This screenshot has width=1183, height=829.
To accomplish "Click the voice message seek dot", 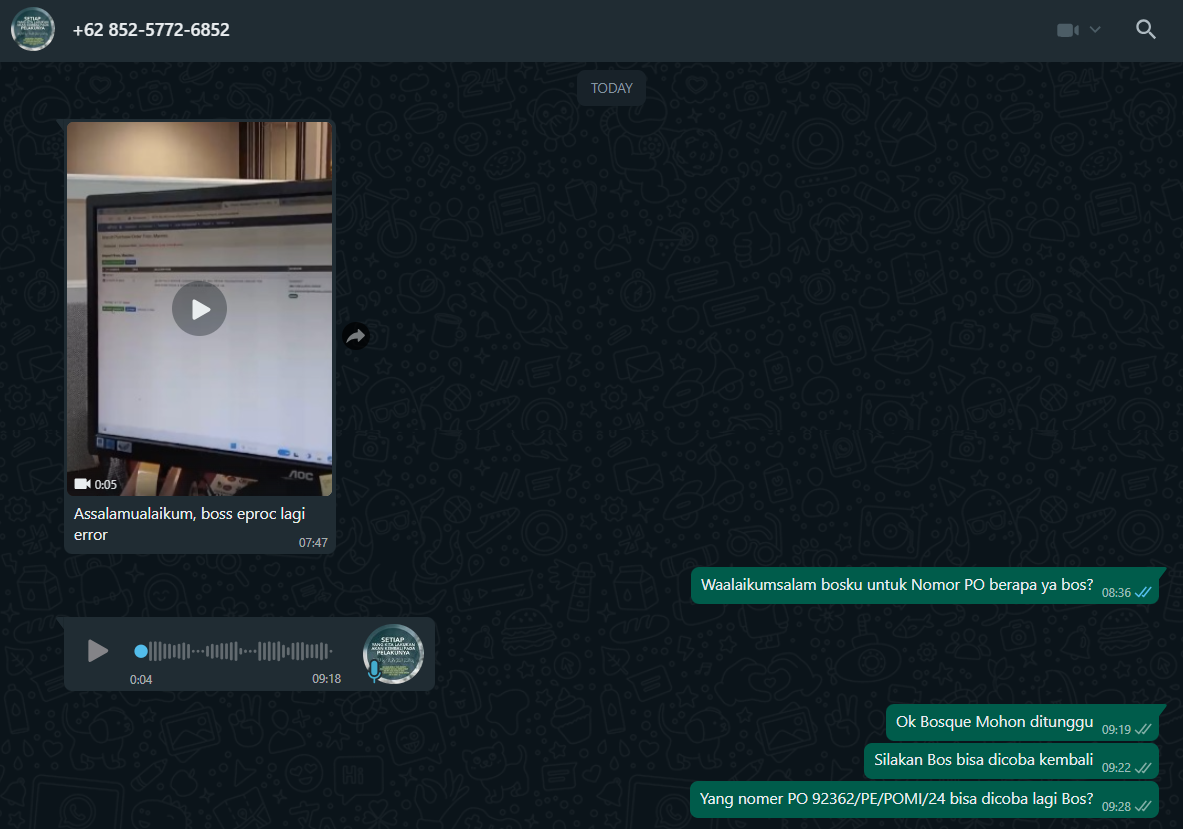I will coord(141,651).
